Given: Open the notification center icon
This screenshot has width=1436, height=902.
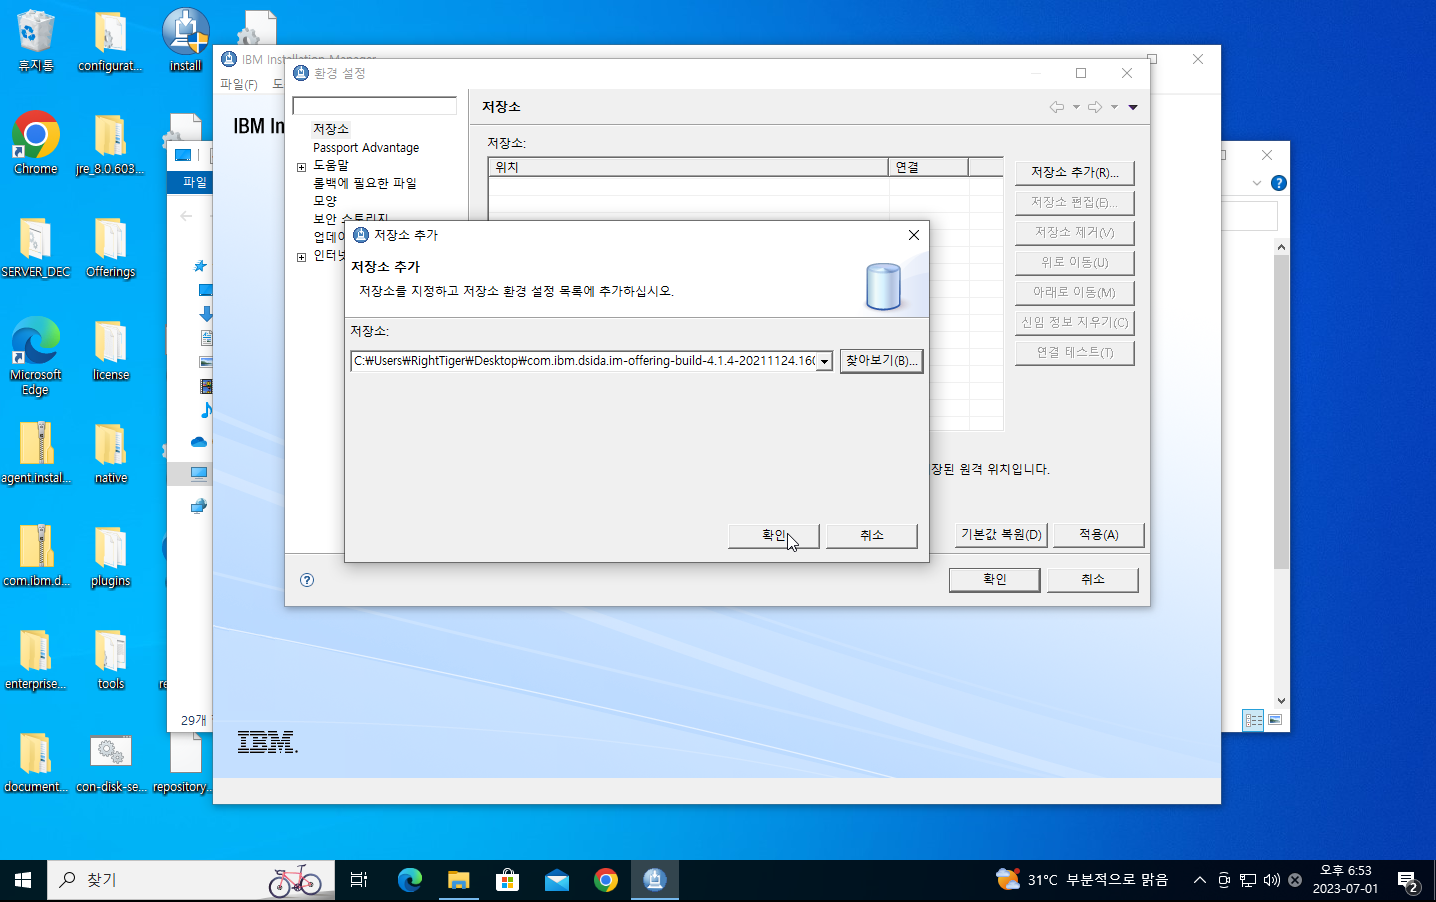Looking at the screenshot, I should [x=1408, y=881].
